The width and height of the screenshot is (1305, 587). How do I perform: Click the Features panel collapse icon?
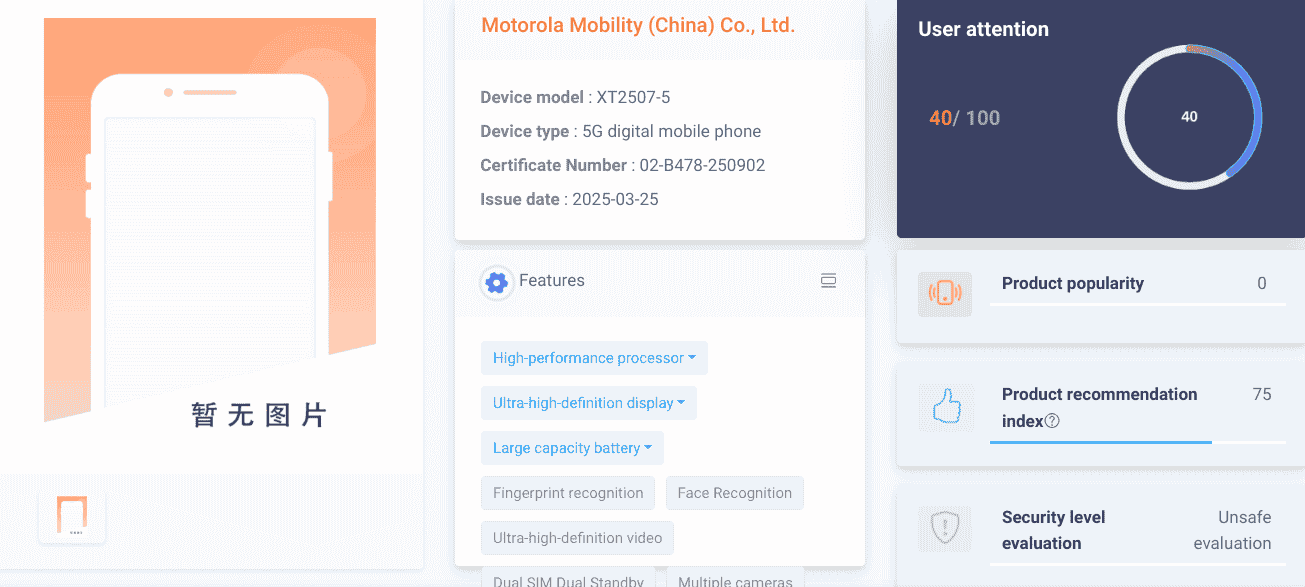[828, 281]
